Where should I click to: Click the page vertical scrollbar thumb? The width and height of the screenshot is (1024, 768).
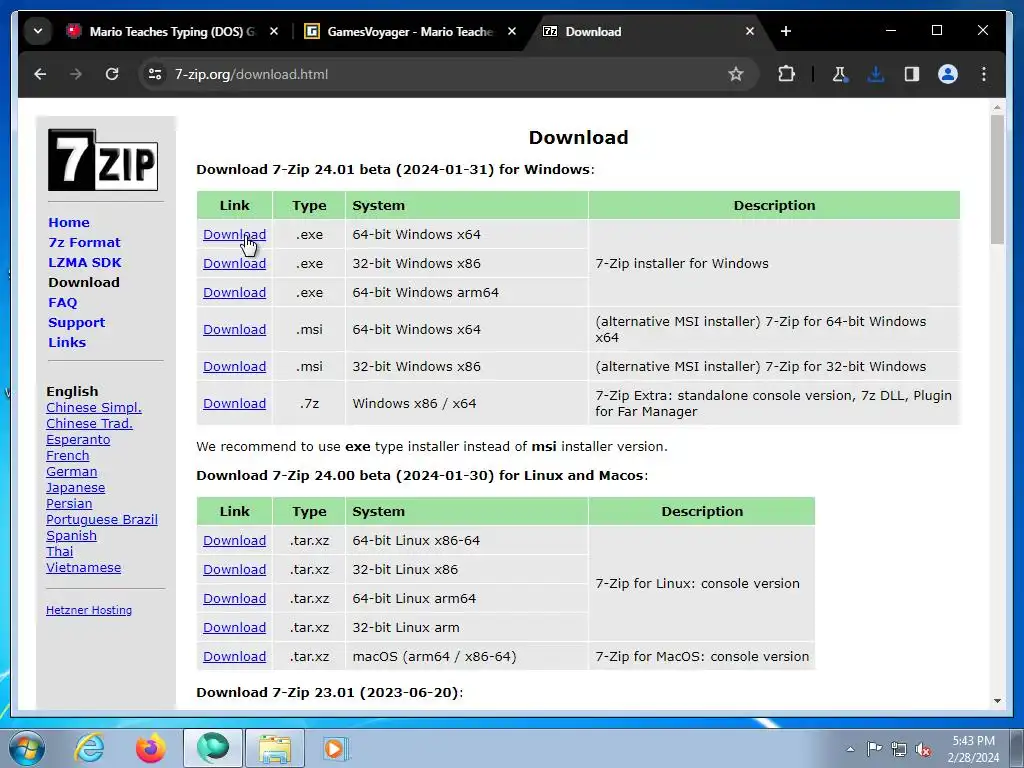click(x=997, y=180)
